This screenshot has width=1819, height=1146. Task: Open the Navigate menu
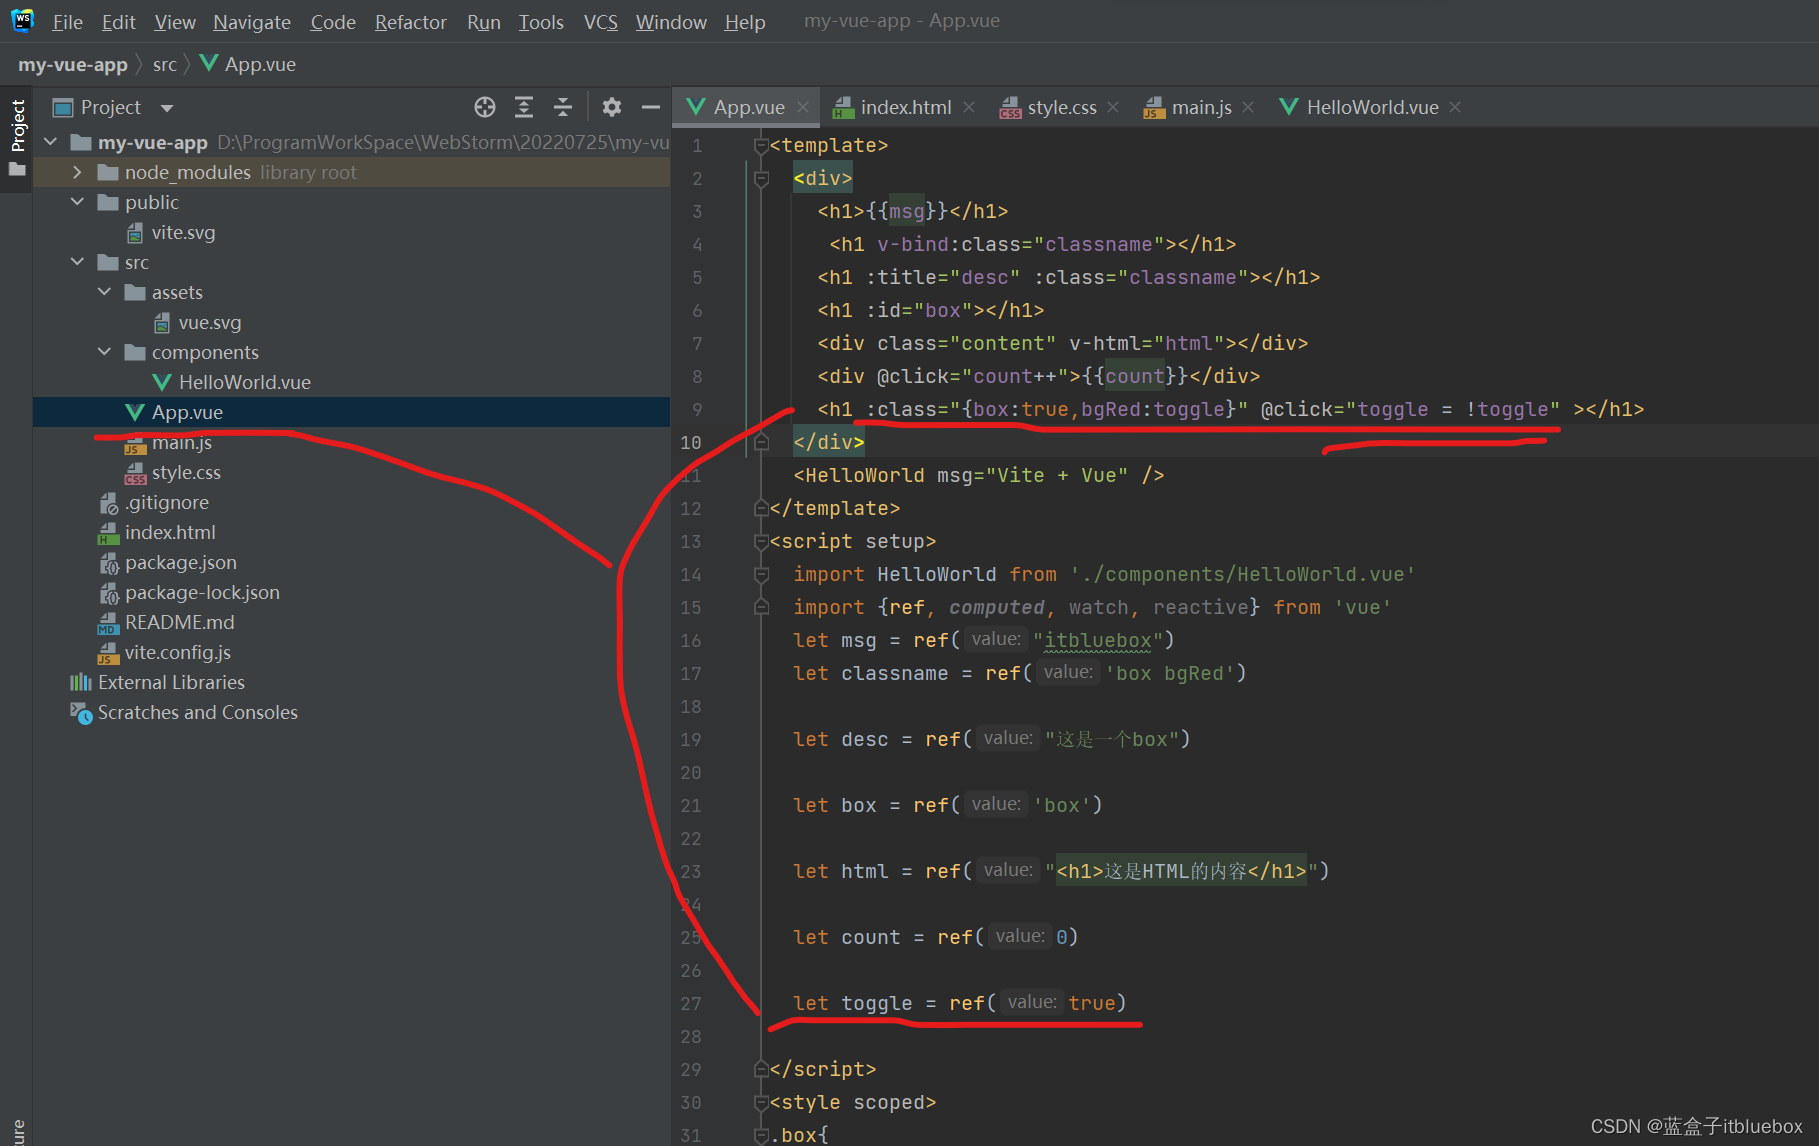click(252, 22)
